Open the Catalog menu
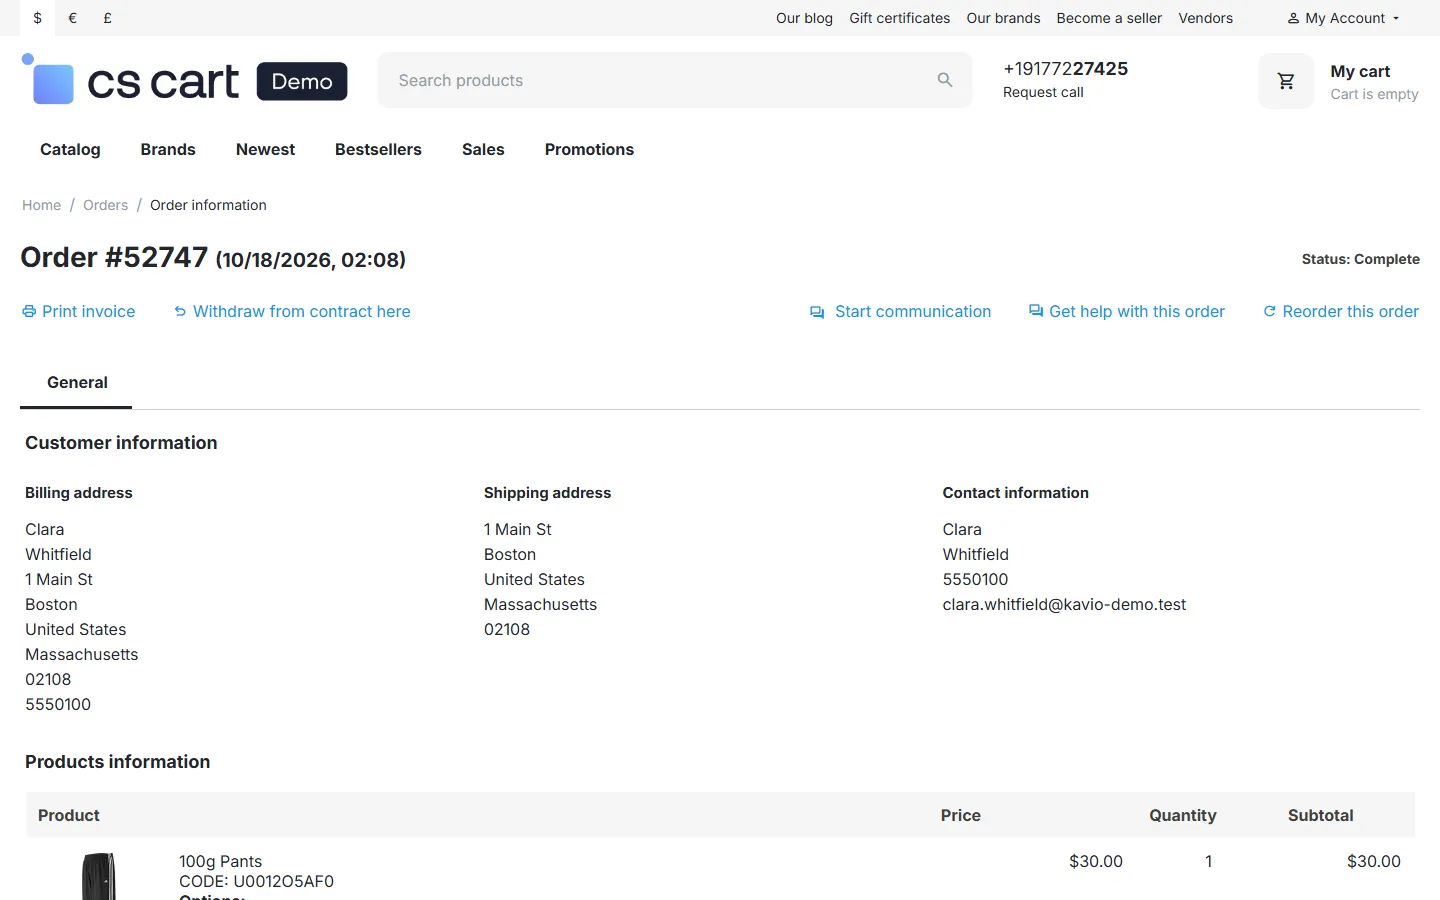This screenshot has width=1440, height=900. coord(70,150)
